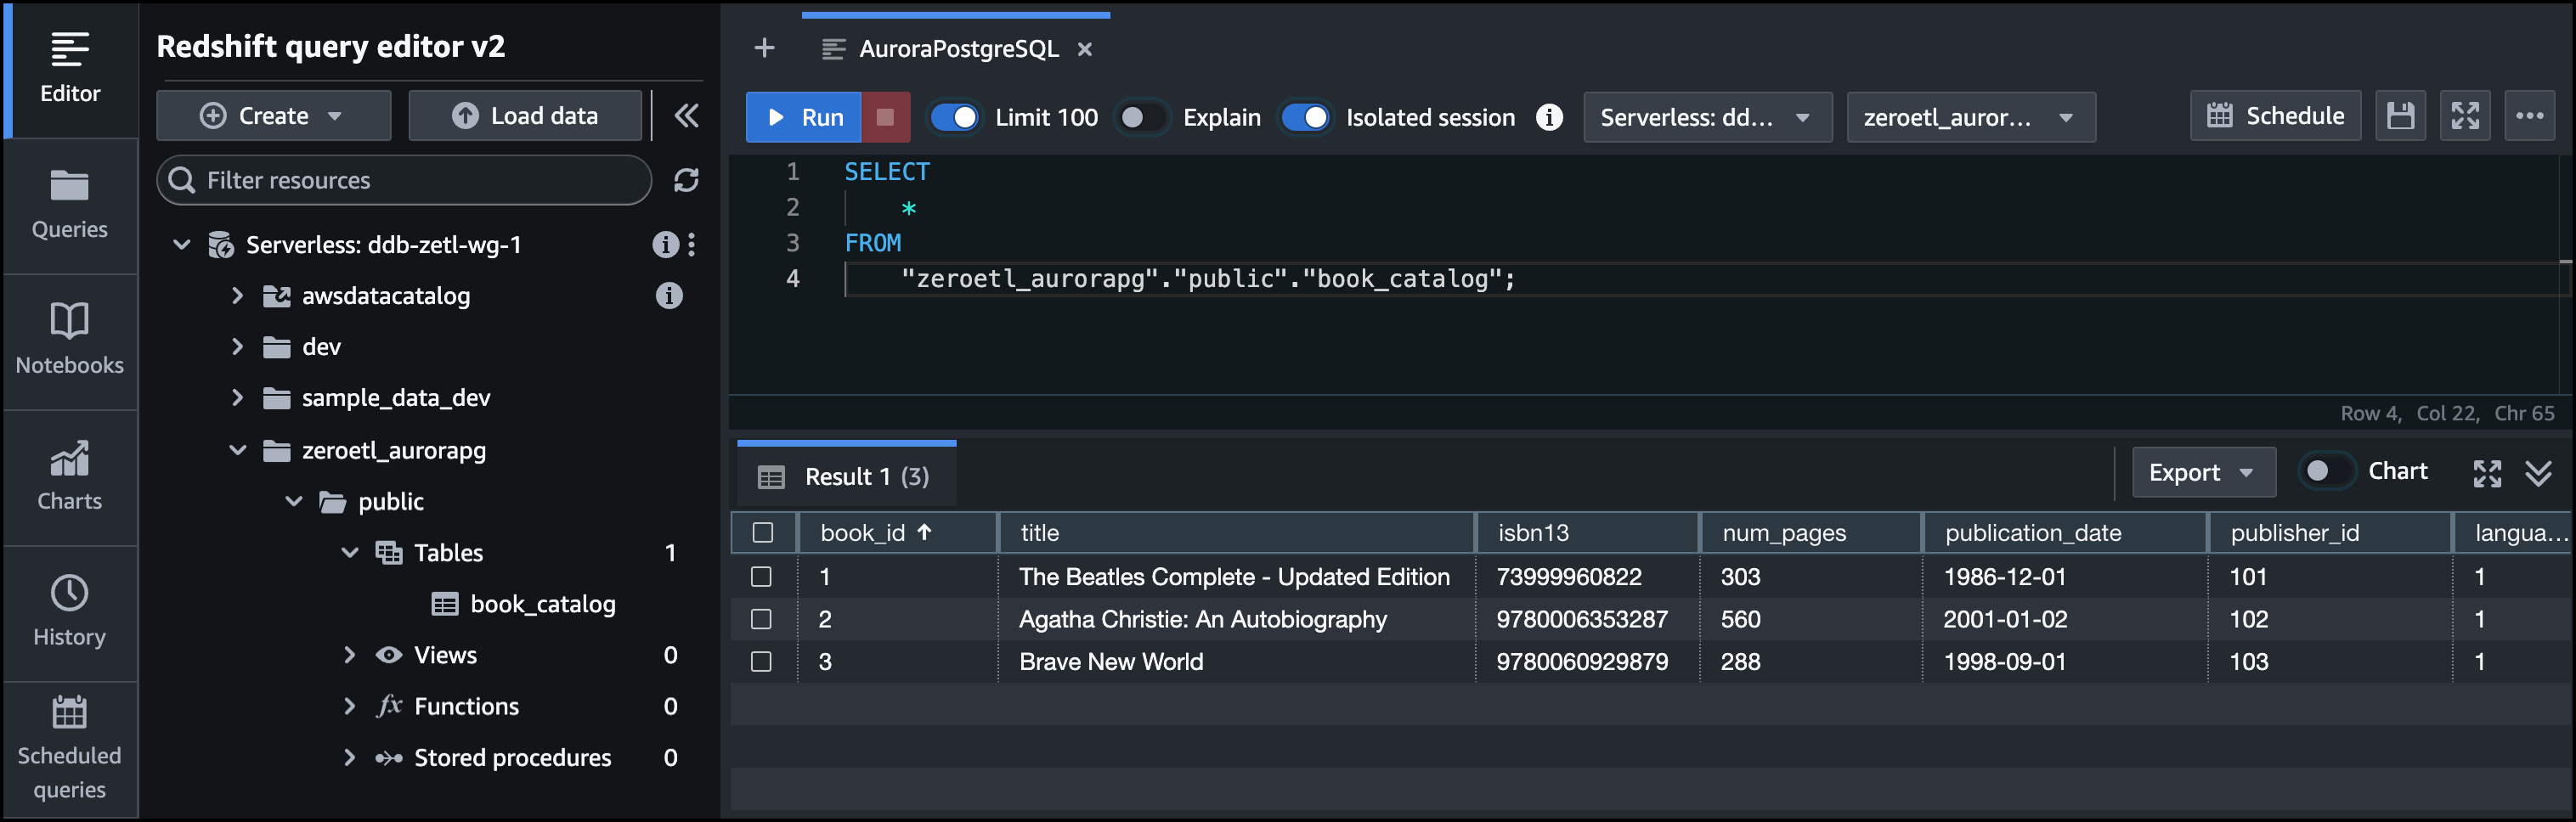The height and width of the screenshot is (822, 2576).
Task: Click the Filter resources search field
Action: 405,180
